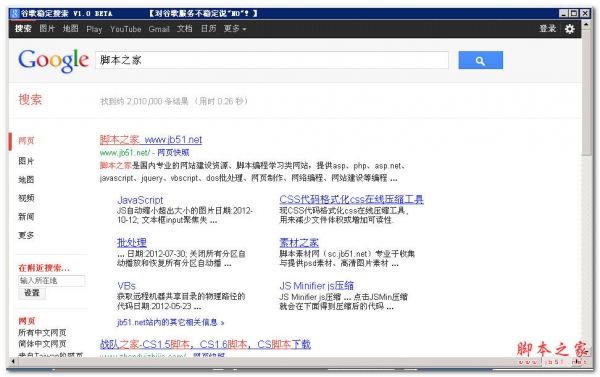600x377 pixels.
Task: Open 文档 in the top bar
Action: (x=184, y=29)
